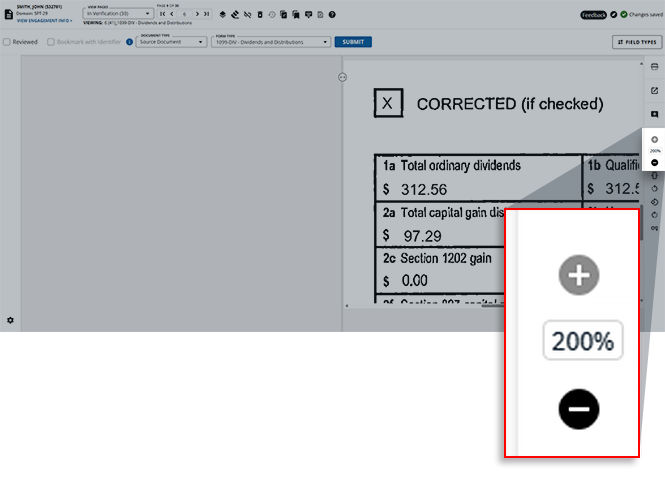Go to the previous page
This screenshot has height=479, width=665.
(172, 14)
